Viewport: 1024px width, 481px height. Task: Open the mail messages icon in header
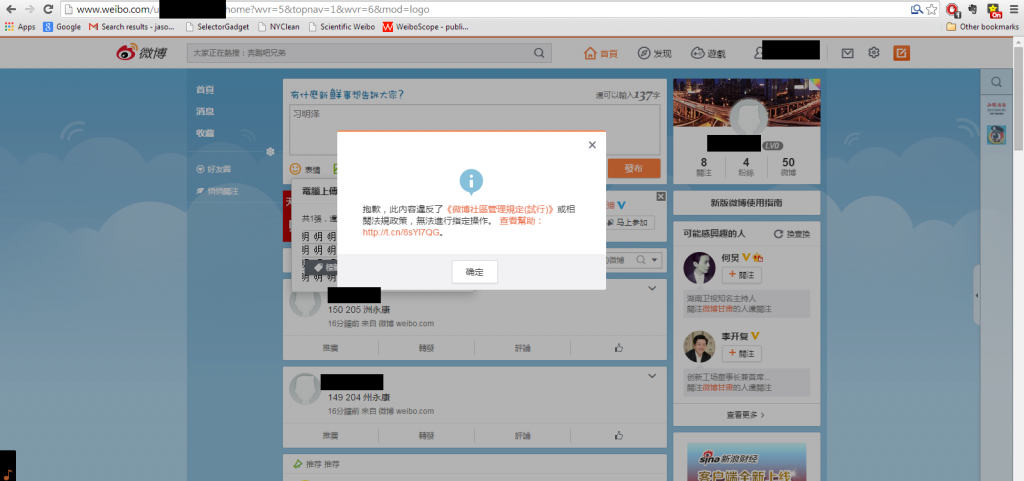848,52
